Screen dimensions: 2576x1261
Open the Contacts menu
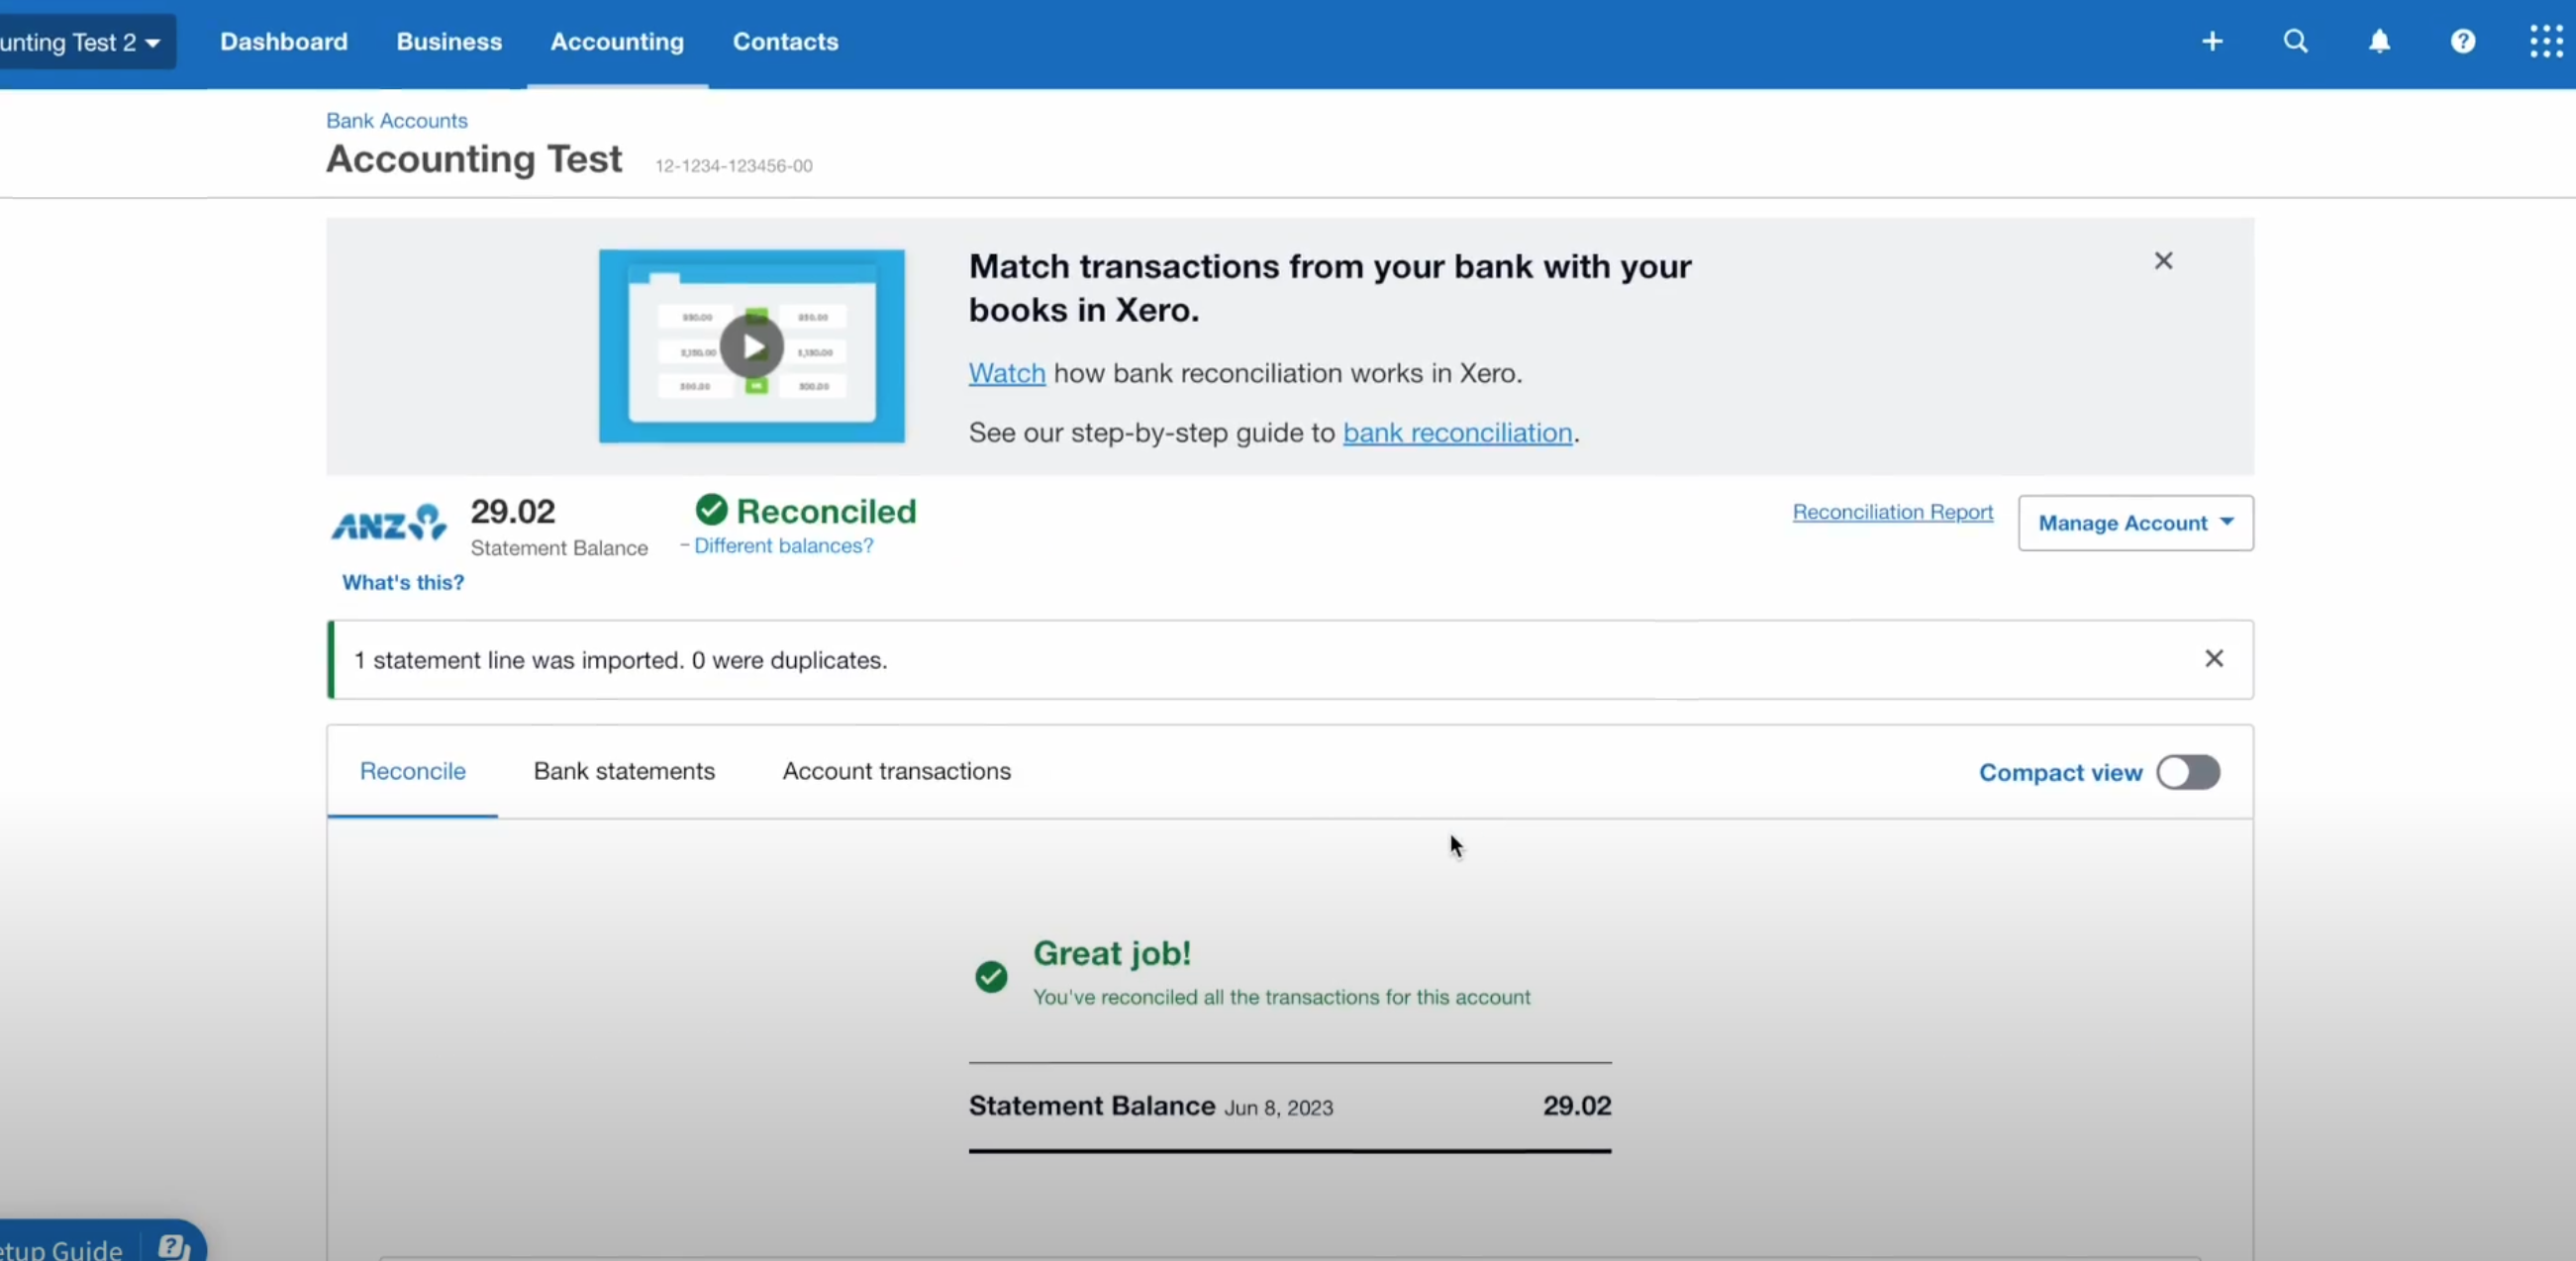point(785,42)
